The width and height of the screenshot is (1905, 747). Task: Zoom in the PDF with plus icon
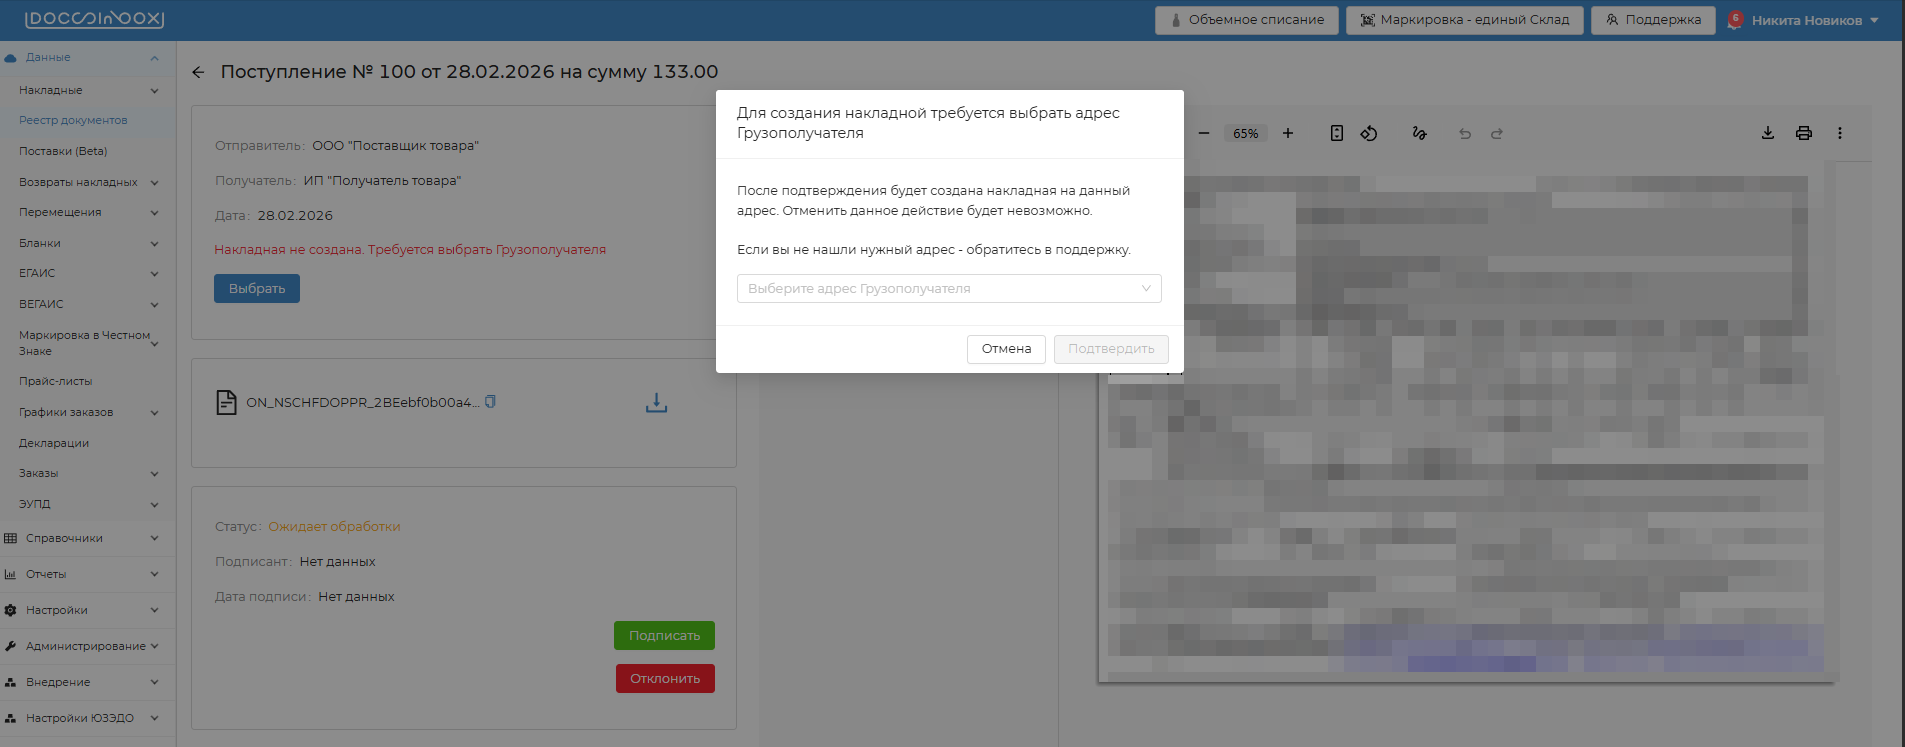point(1288,133)
